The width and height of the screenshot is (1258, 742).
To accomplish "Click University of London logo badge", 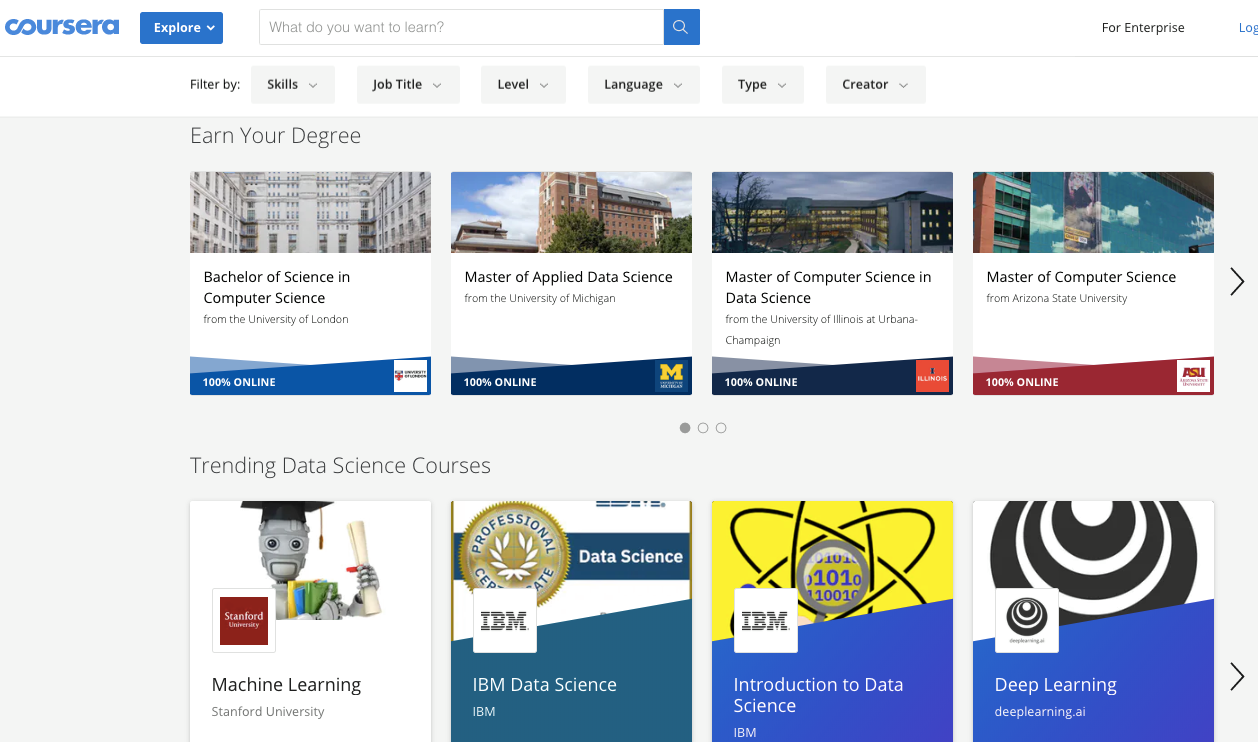I will click(x=410, y=376).
